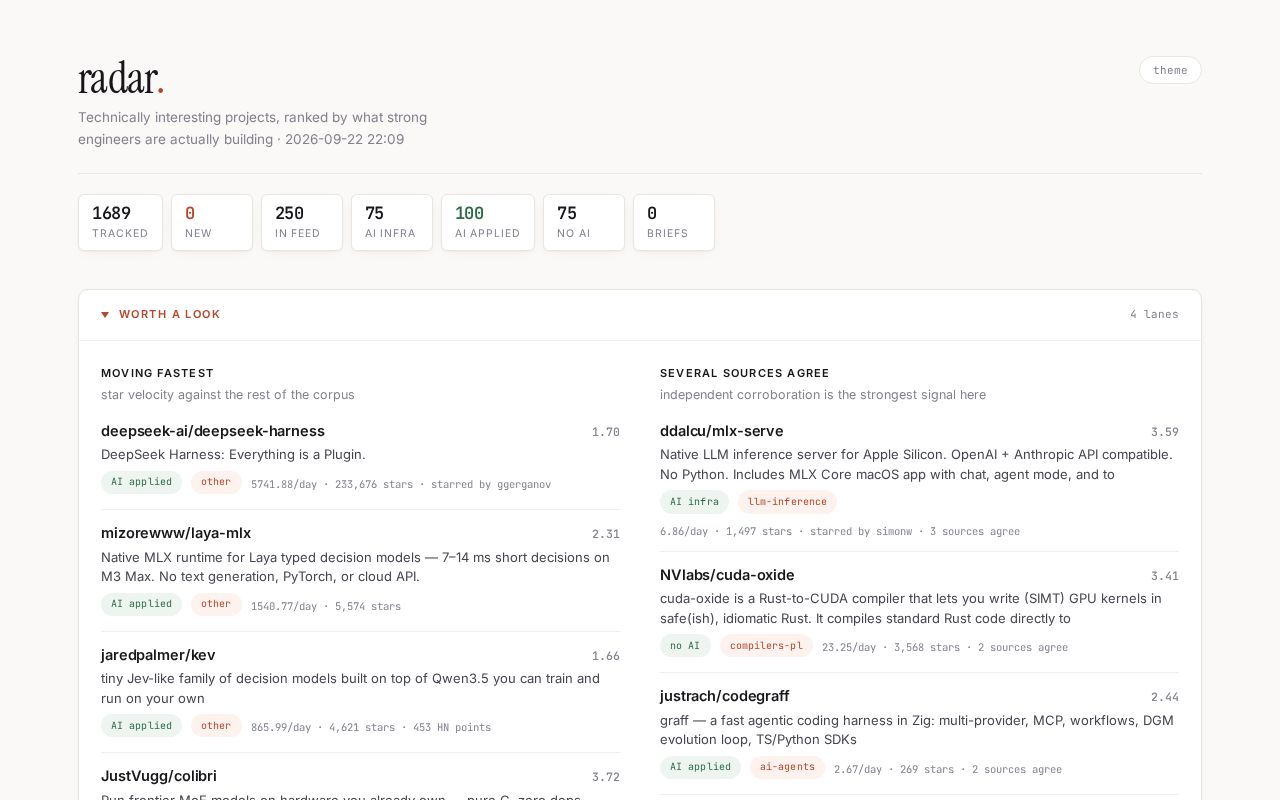The height and width of the screenshot is (800, 1280).
Task: Click the 2.44 score for codegraff
Action: click(x=1165, y=697)
